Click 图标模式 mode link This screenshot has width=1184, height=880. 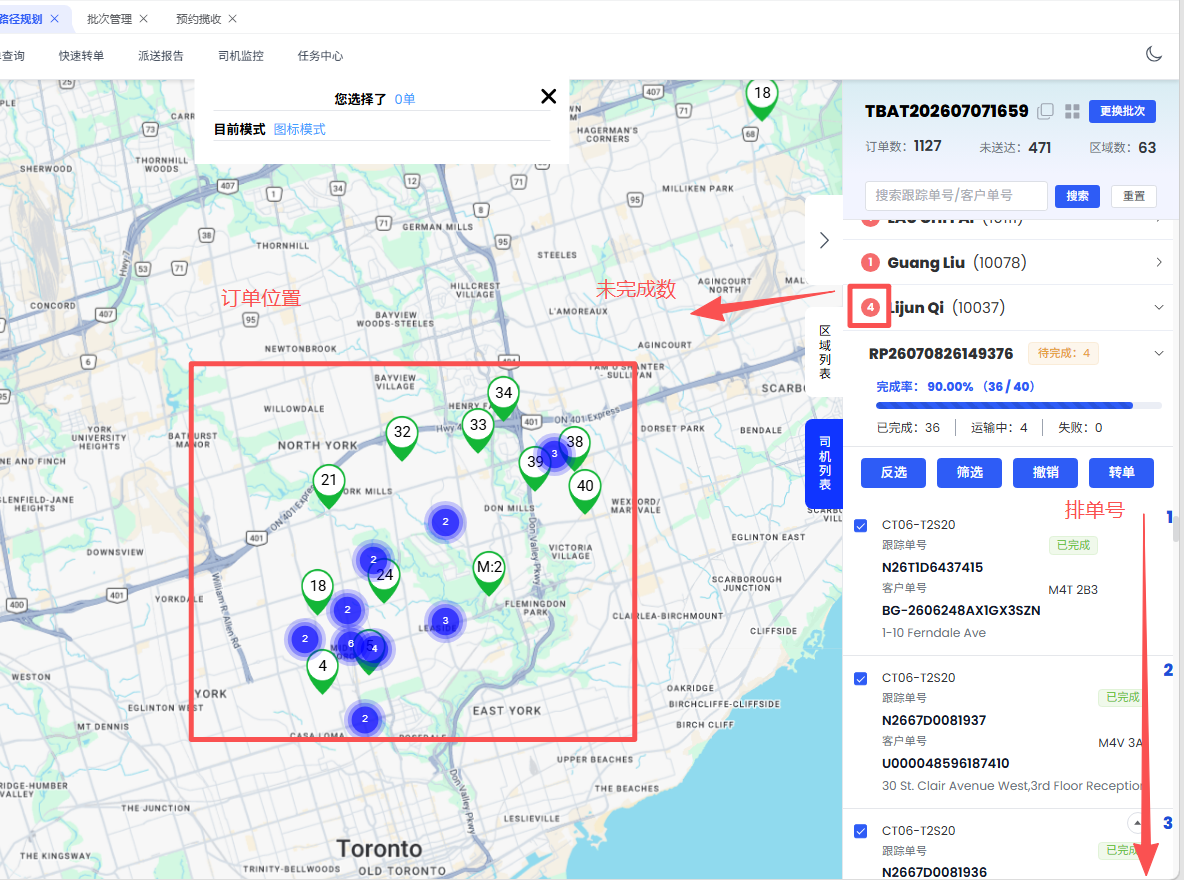click(300, 129)
